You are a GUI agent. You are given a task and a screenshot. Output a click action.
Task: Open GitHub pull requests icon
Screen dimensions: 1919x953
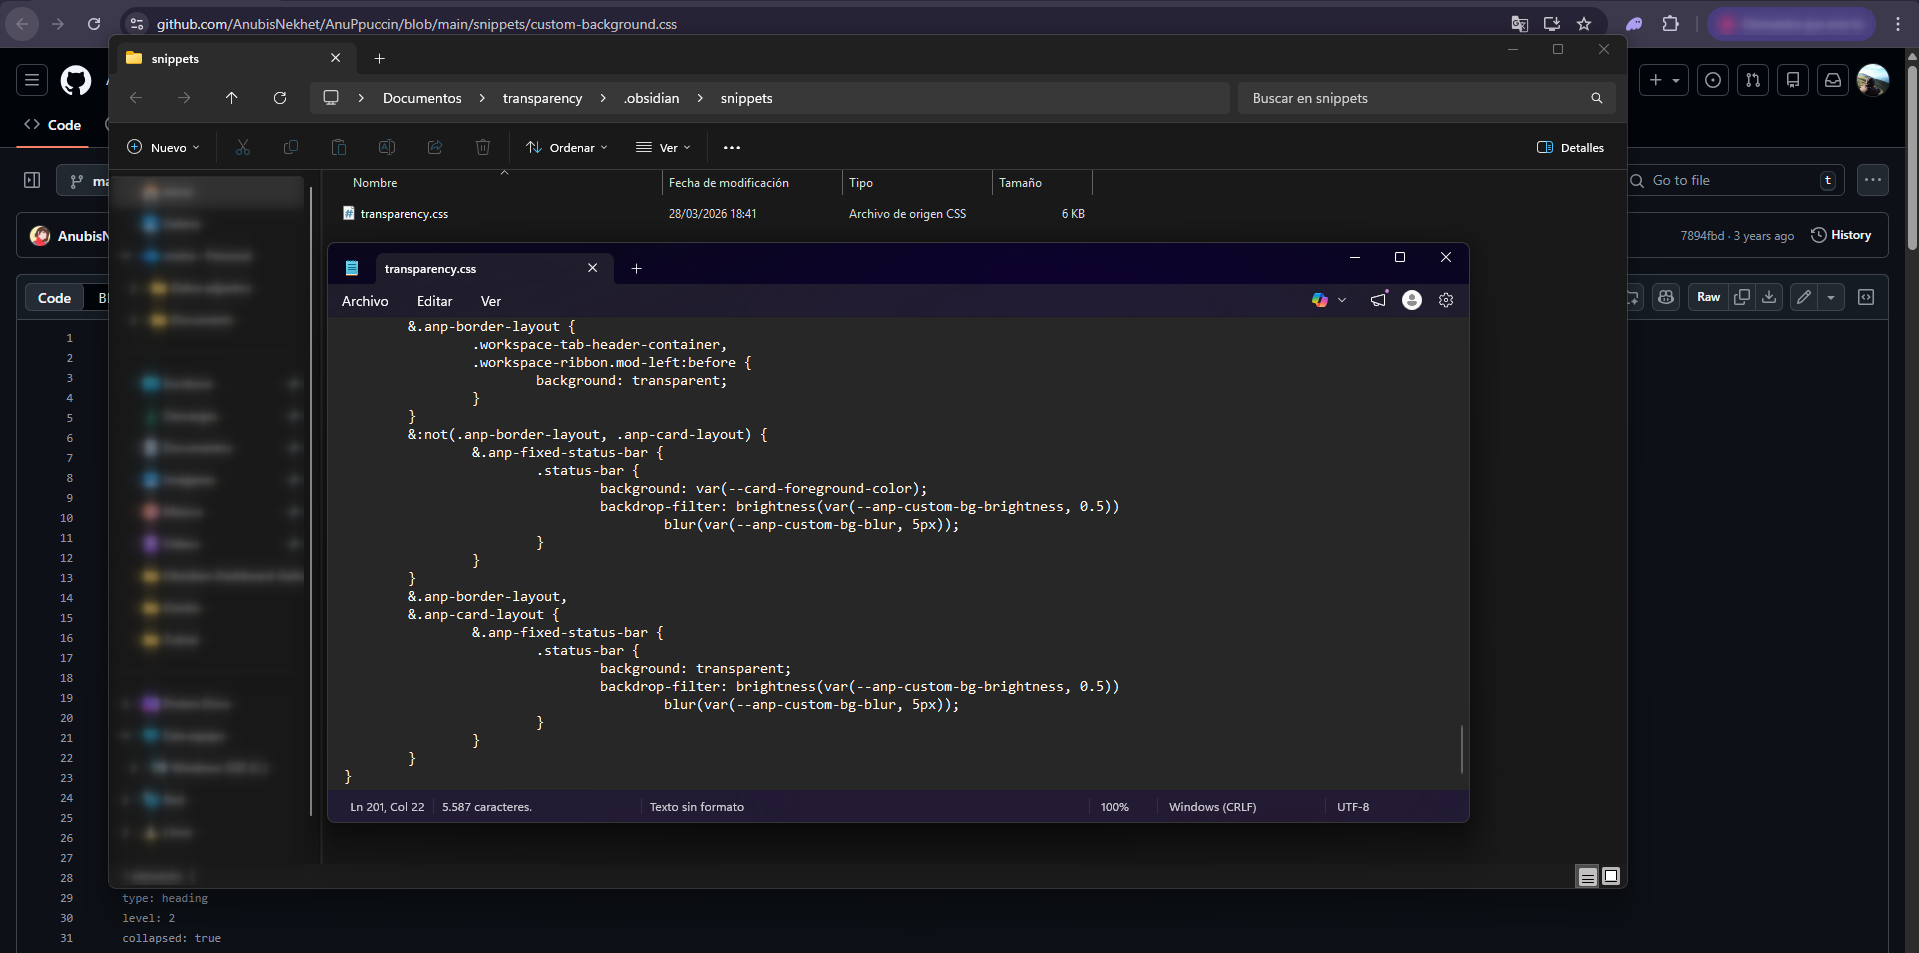[1753, 80]
